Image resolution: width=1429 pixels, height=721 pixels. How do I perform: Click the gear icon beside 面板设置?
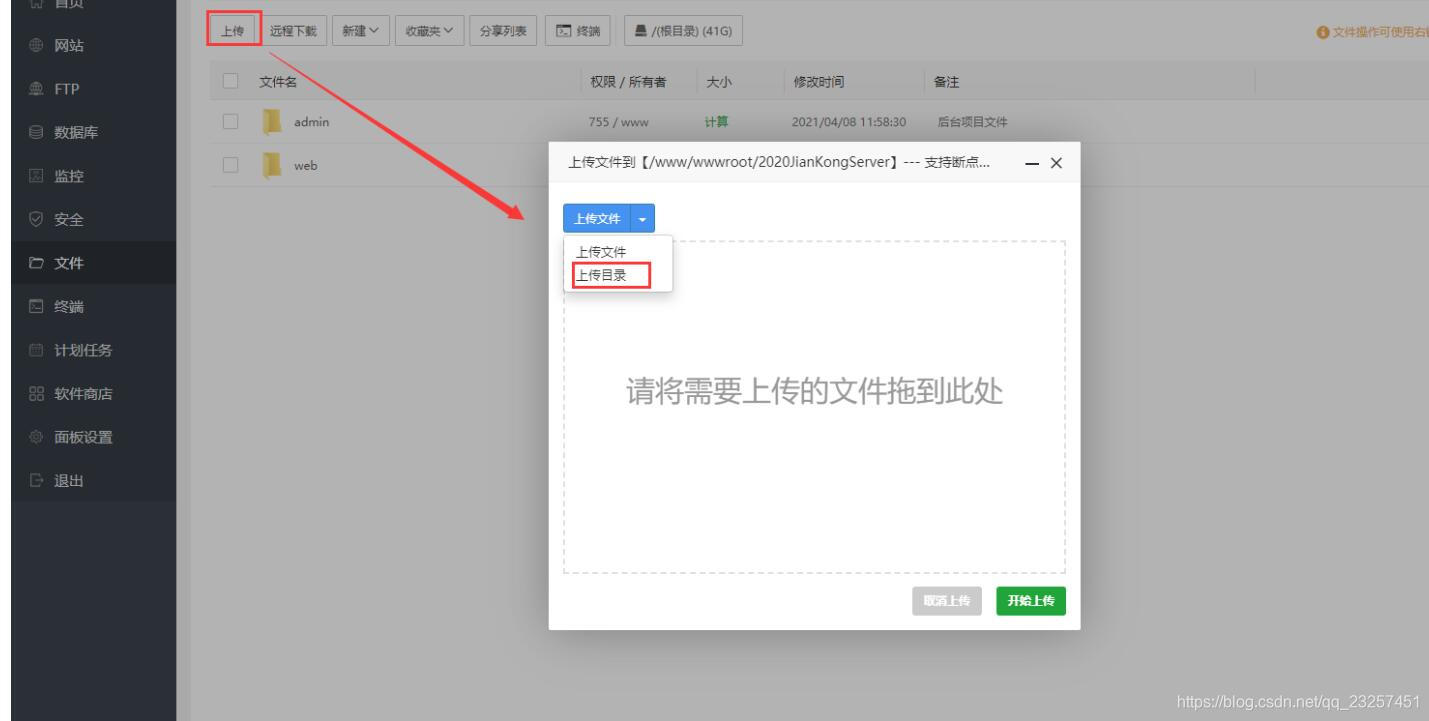38,437
